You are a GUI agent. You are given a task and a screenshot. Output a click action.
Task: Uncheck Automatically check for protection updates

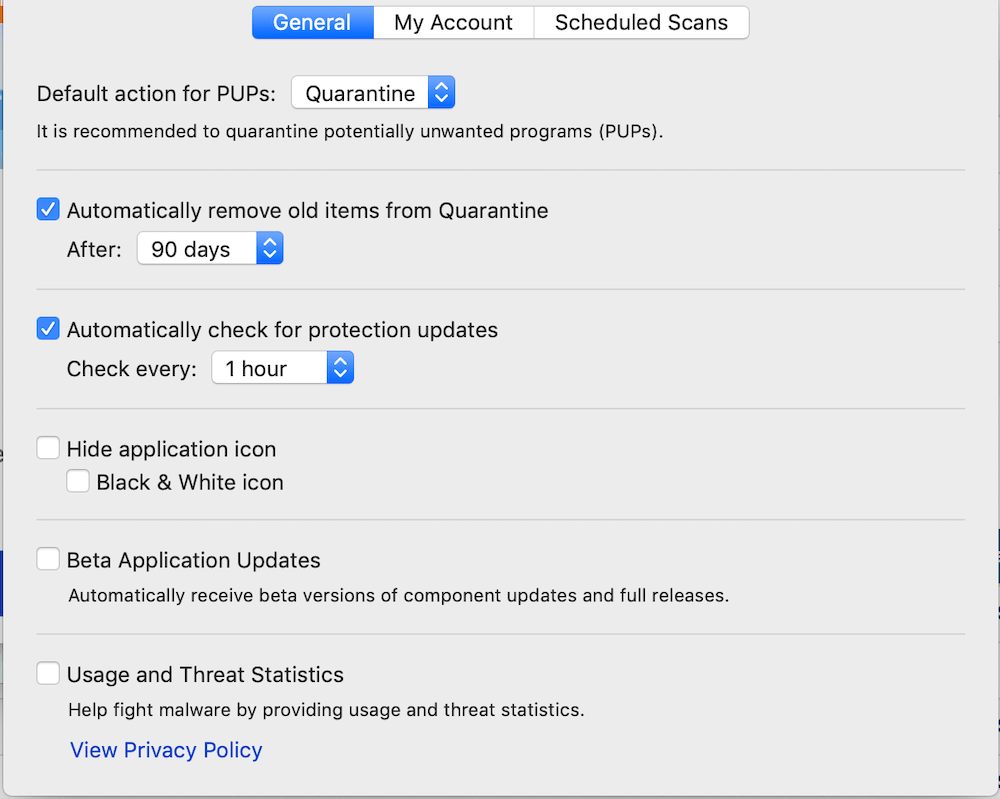(x=48, y=328)
